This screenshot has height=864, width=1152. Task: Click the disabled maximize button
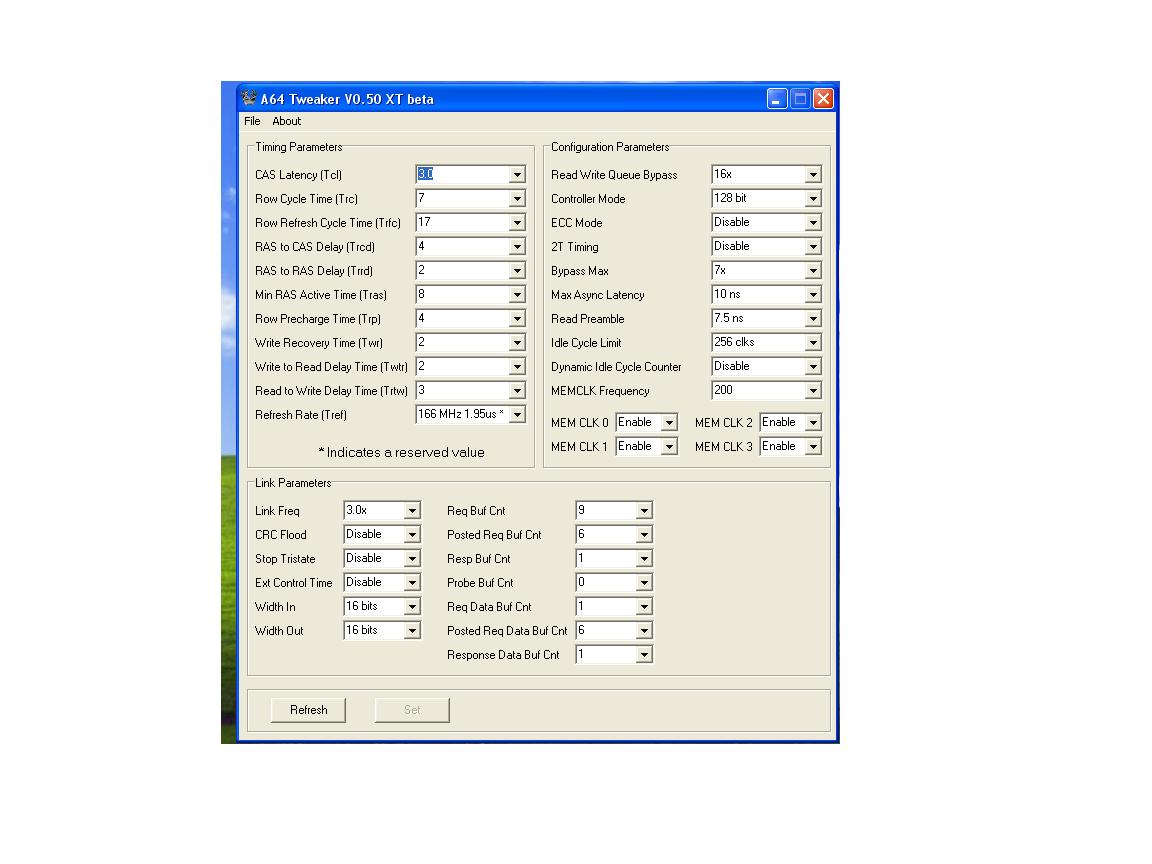tap(800, 98)
